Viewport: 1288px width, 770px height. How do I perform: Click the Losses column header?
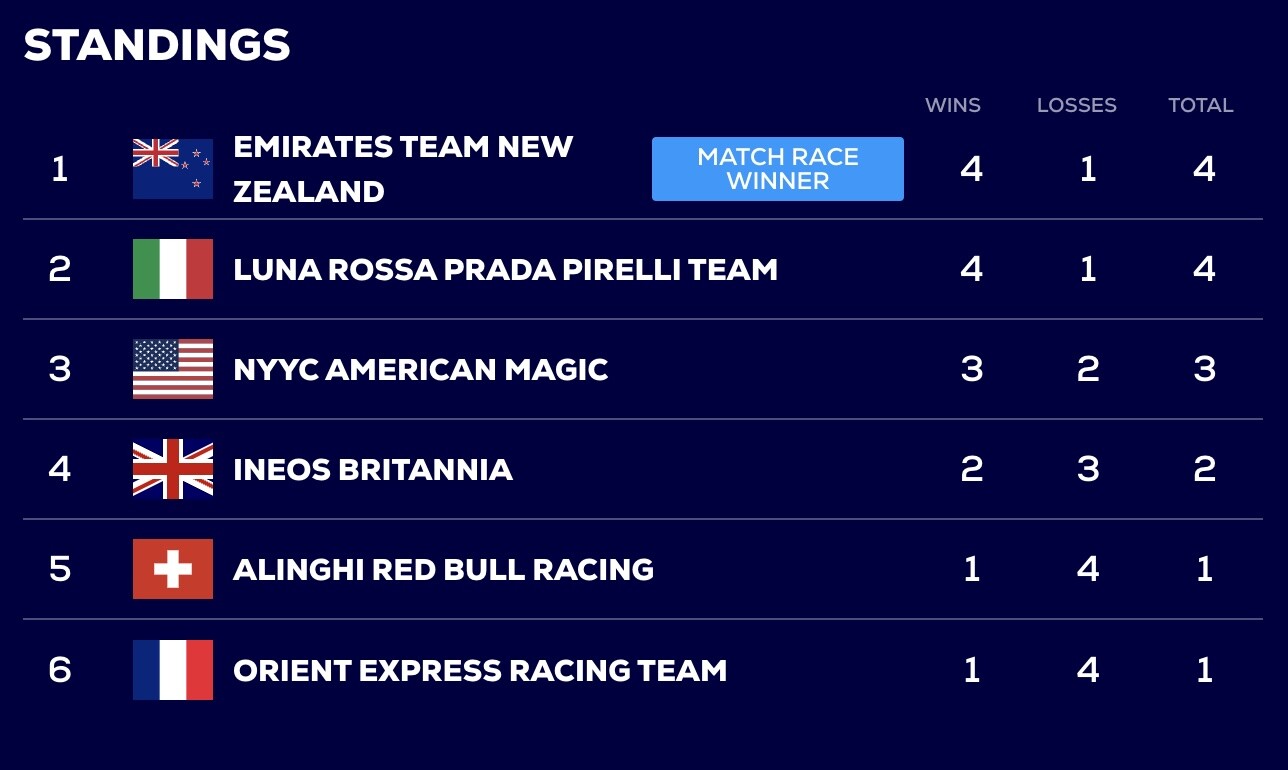[1076, 105]
